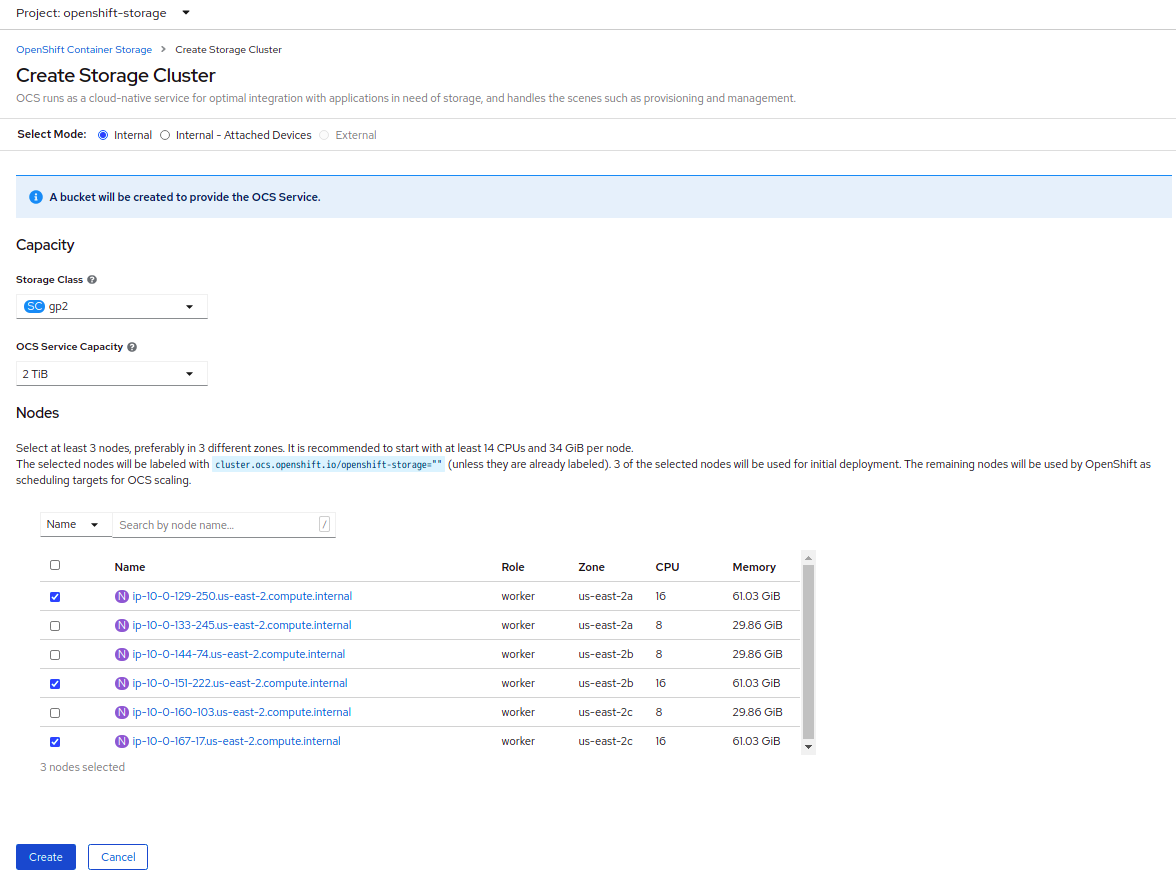Click the 'Capacity' section heading

45,245
